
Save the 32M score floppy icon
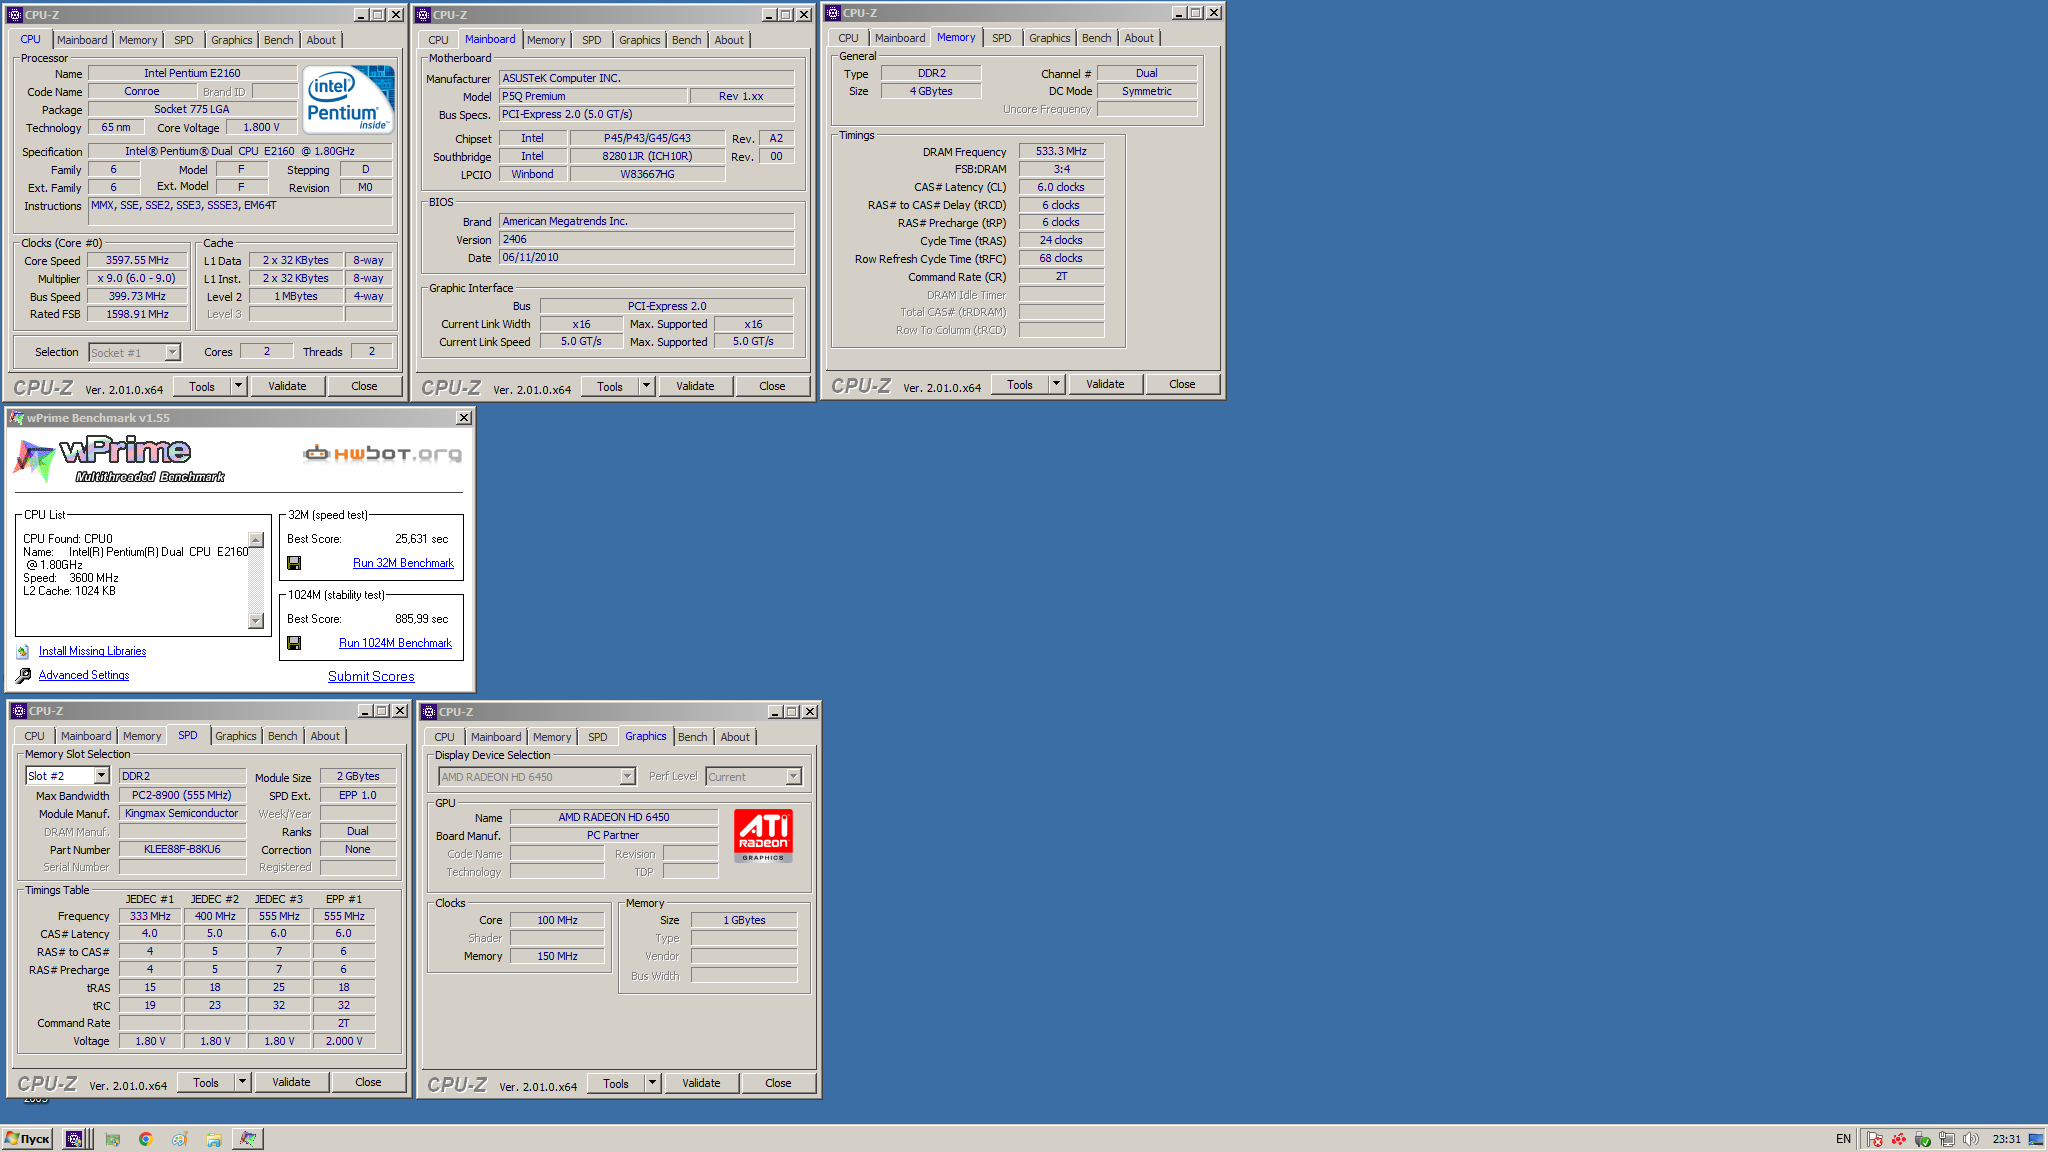click(x=294, y=563)
